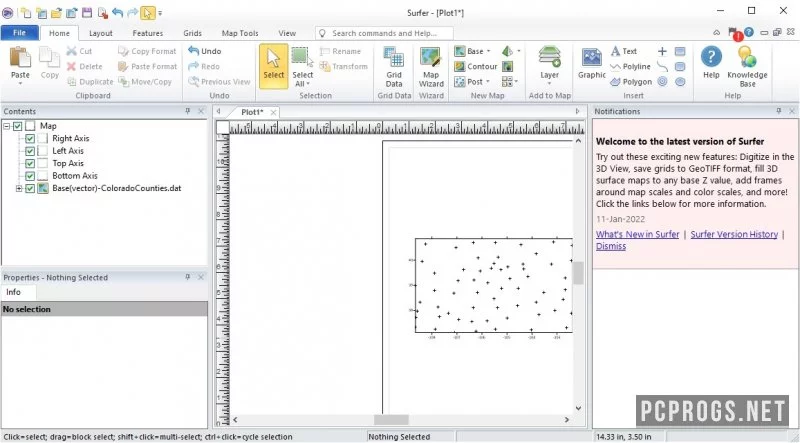800x443 pixels.
Task: Pin the Contents panel
Action: pos(188,111)
